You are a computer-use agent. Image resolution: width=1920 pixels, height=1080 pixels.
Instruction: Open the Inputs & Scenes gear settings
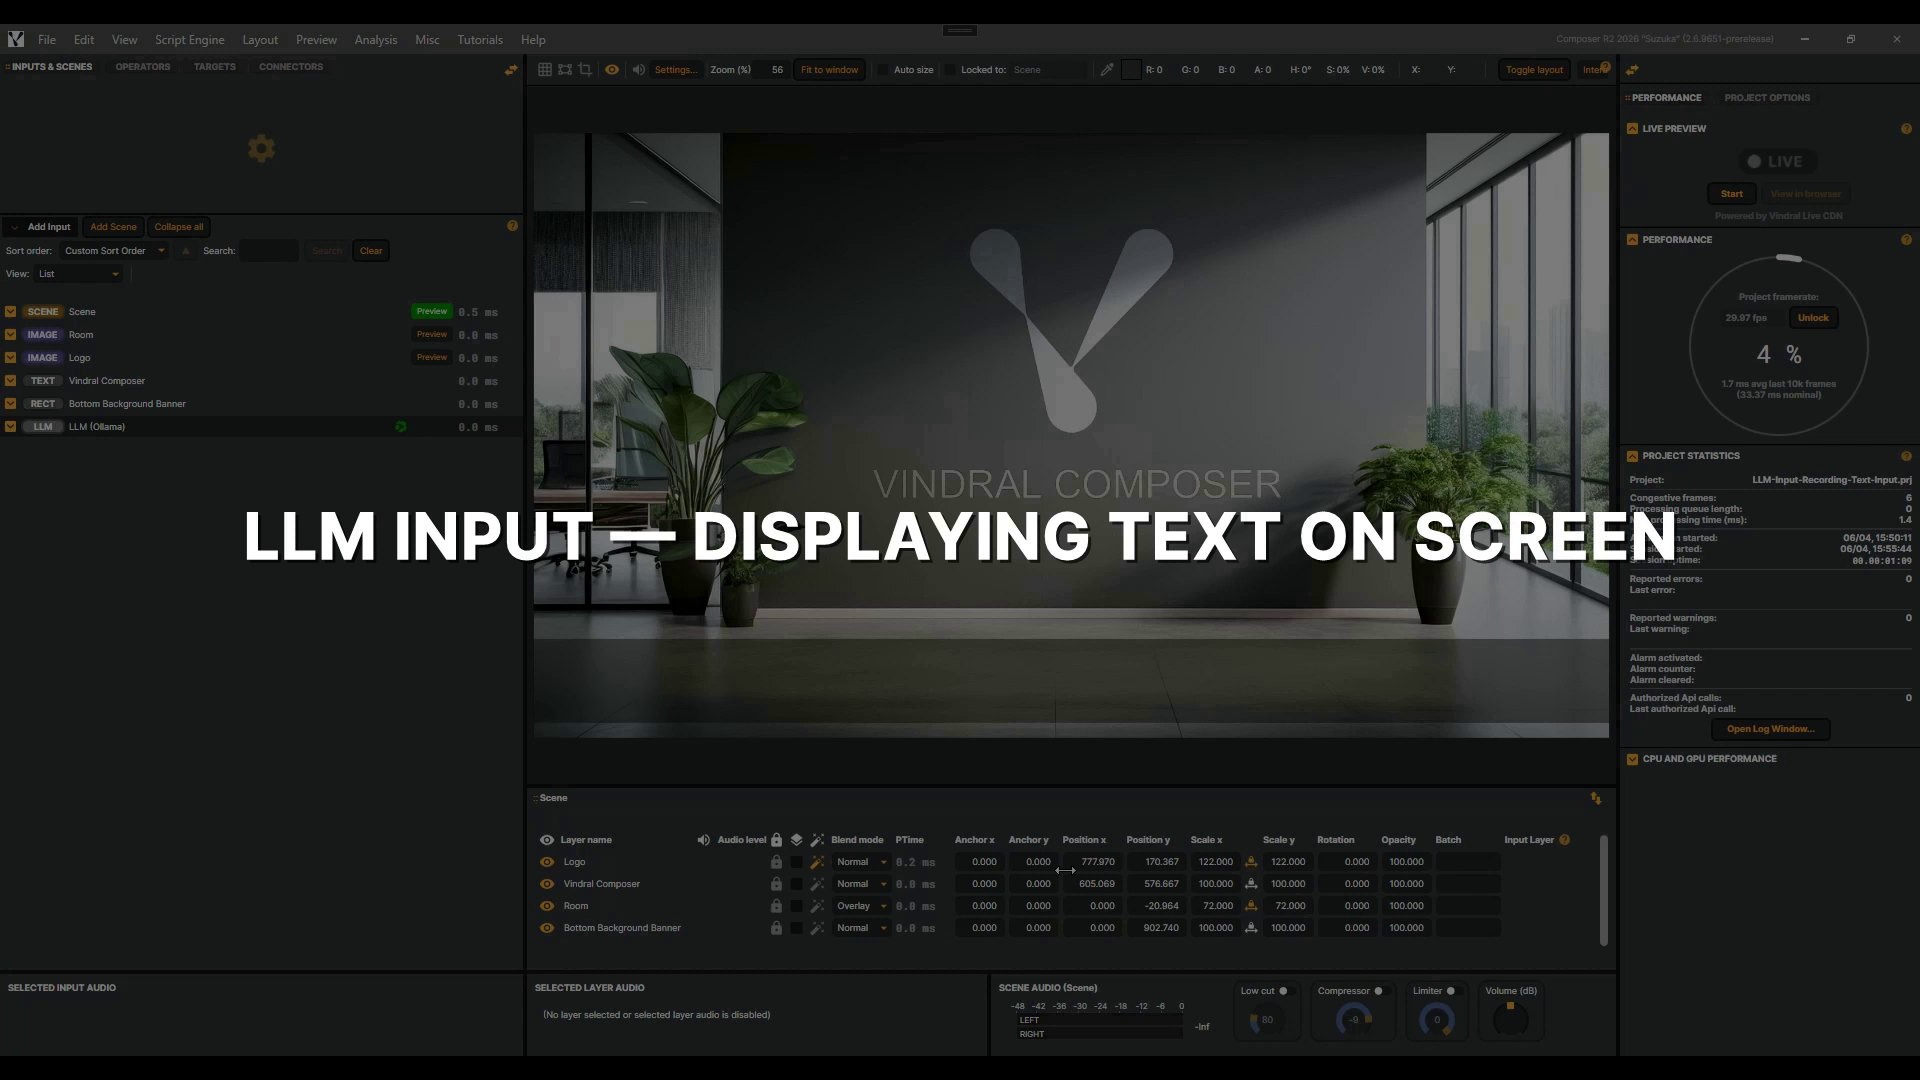click(x=261, y=149)
